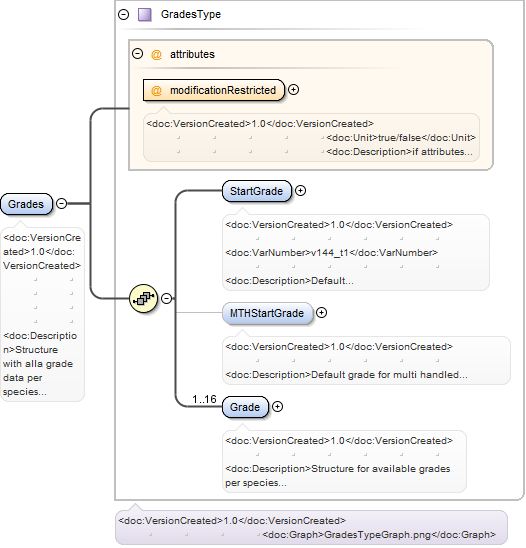Click the orange @ icon beside attributes
The width and height of the screenshot is (526, 548).
[156, 55]
